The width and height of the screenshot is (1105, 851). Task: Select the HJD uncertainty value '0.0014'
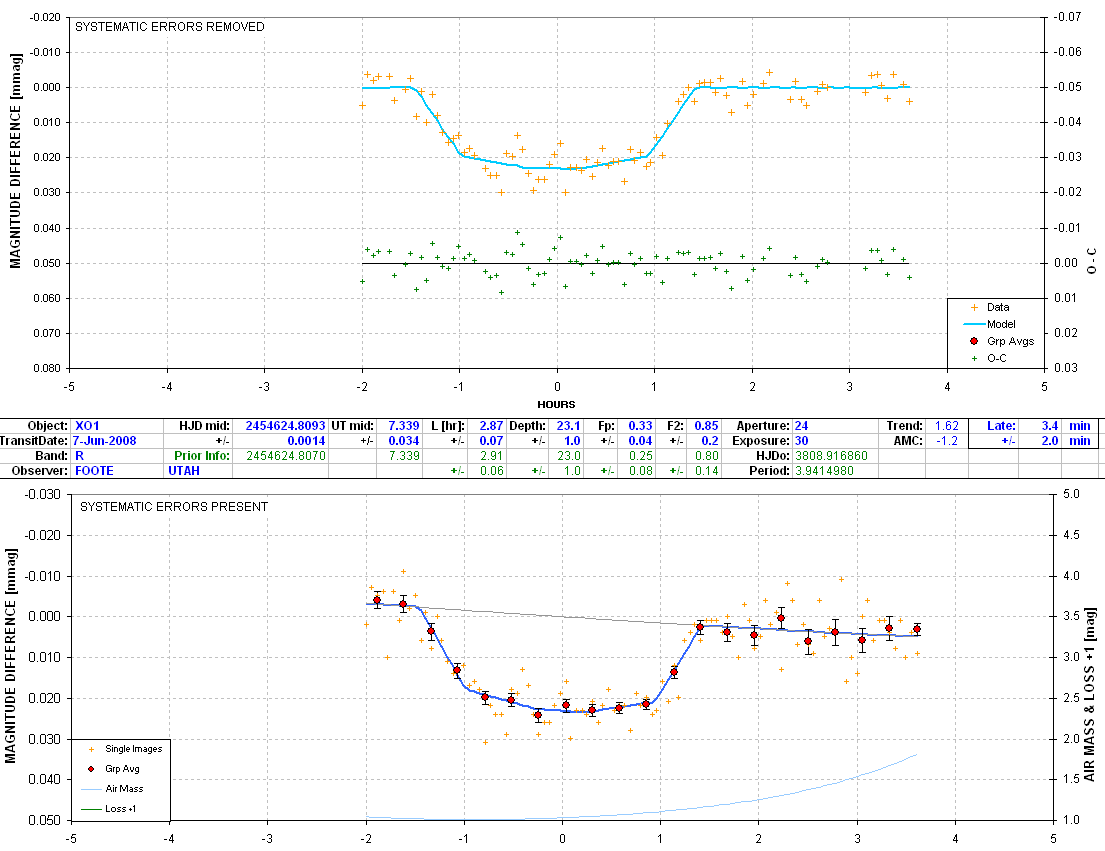(306, 441)
